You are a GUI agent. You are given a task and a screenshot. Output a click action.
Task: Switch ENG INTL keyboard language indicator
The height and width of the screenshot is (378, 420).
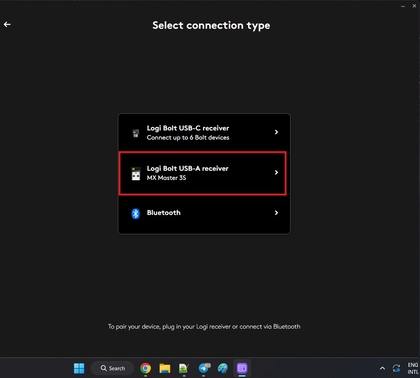pos(413,368)
